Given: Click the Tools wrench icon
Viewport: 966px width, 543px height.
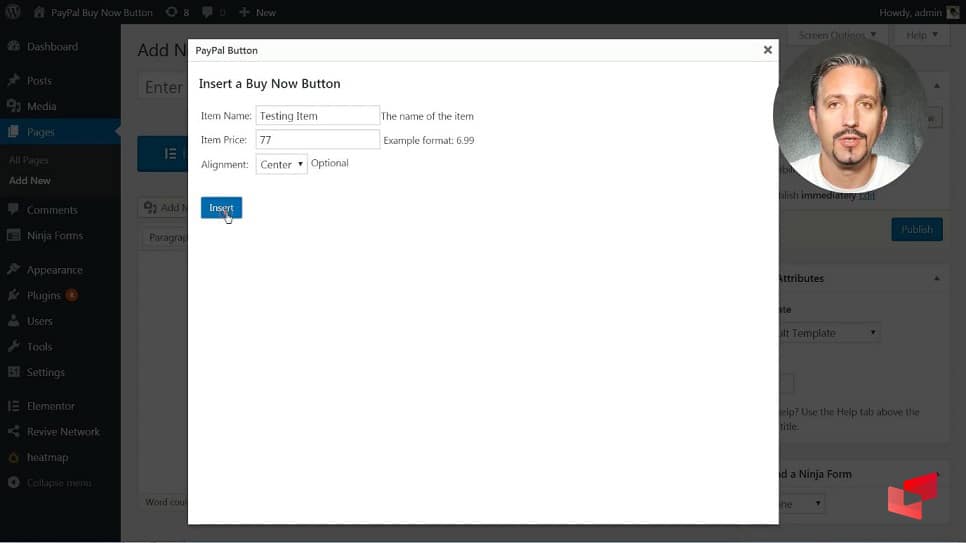Looking at the screenshot, I should coord(14,347).
